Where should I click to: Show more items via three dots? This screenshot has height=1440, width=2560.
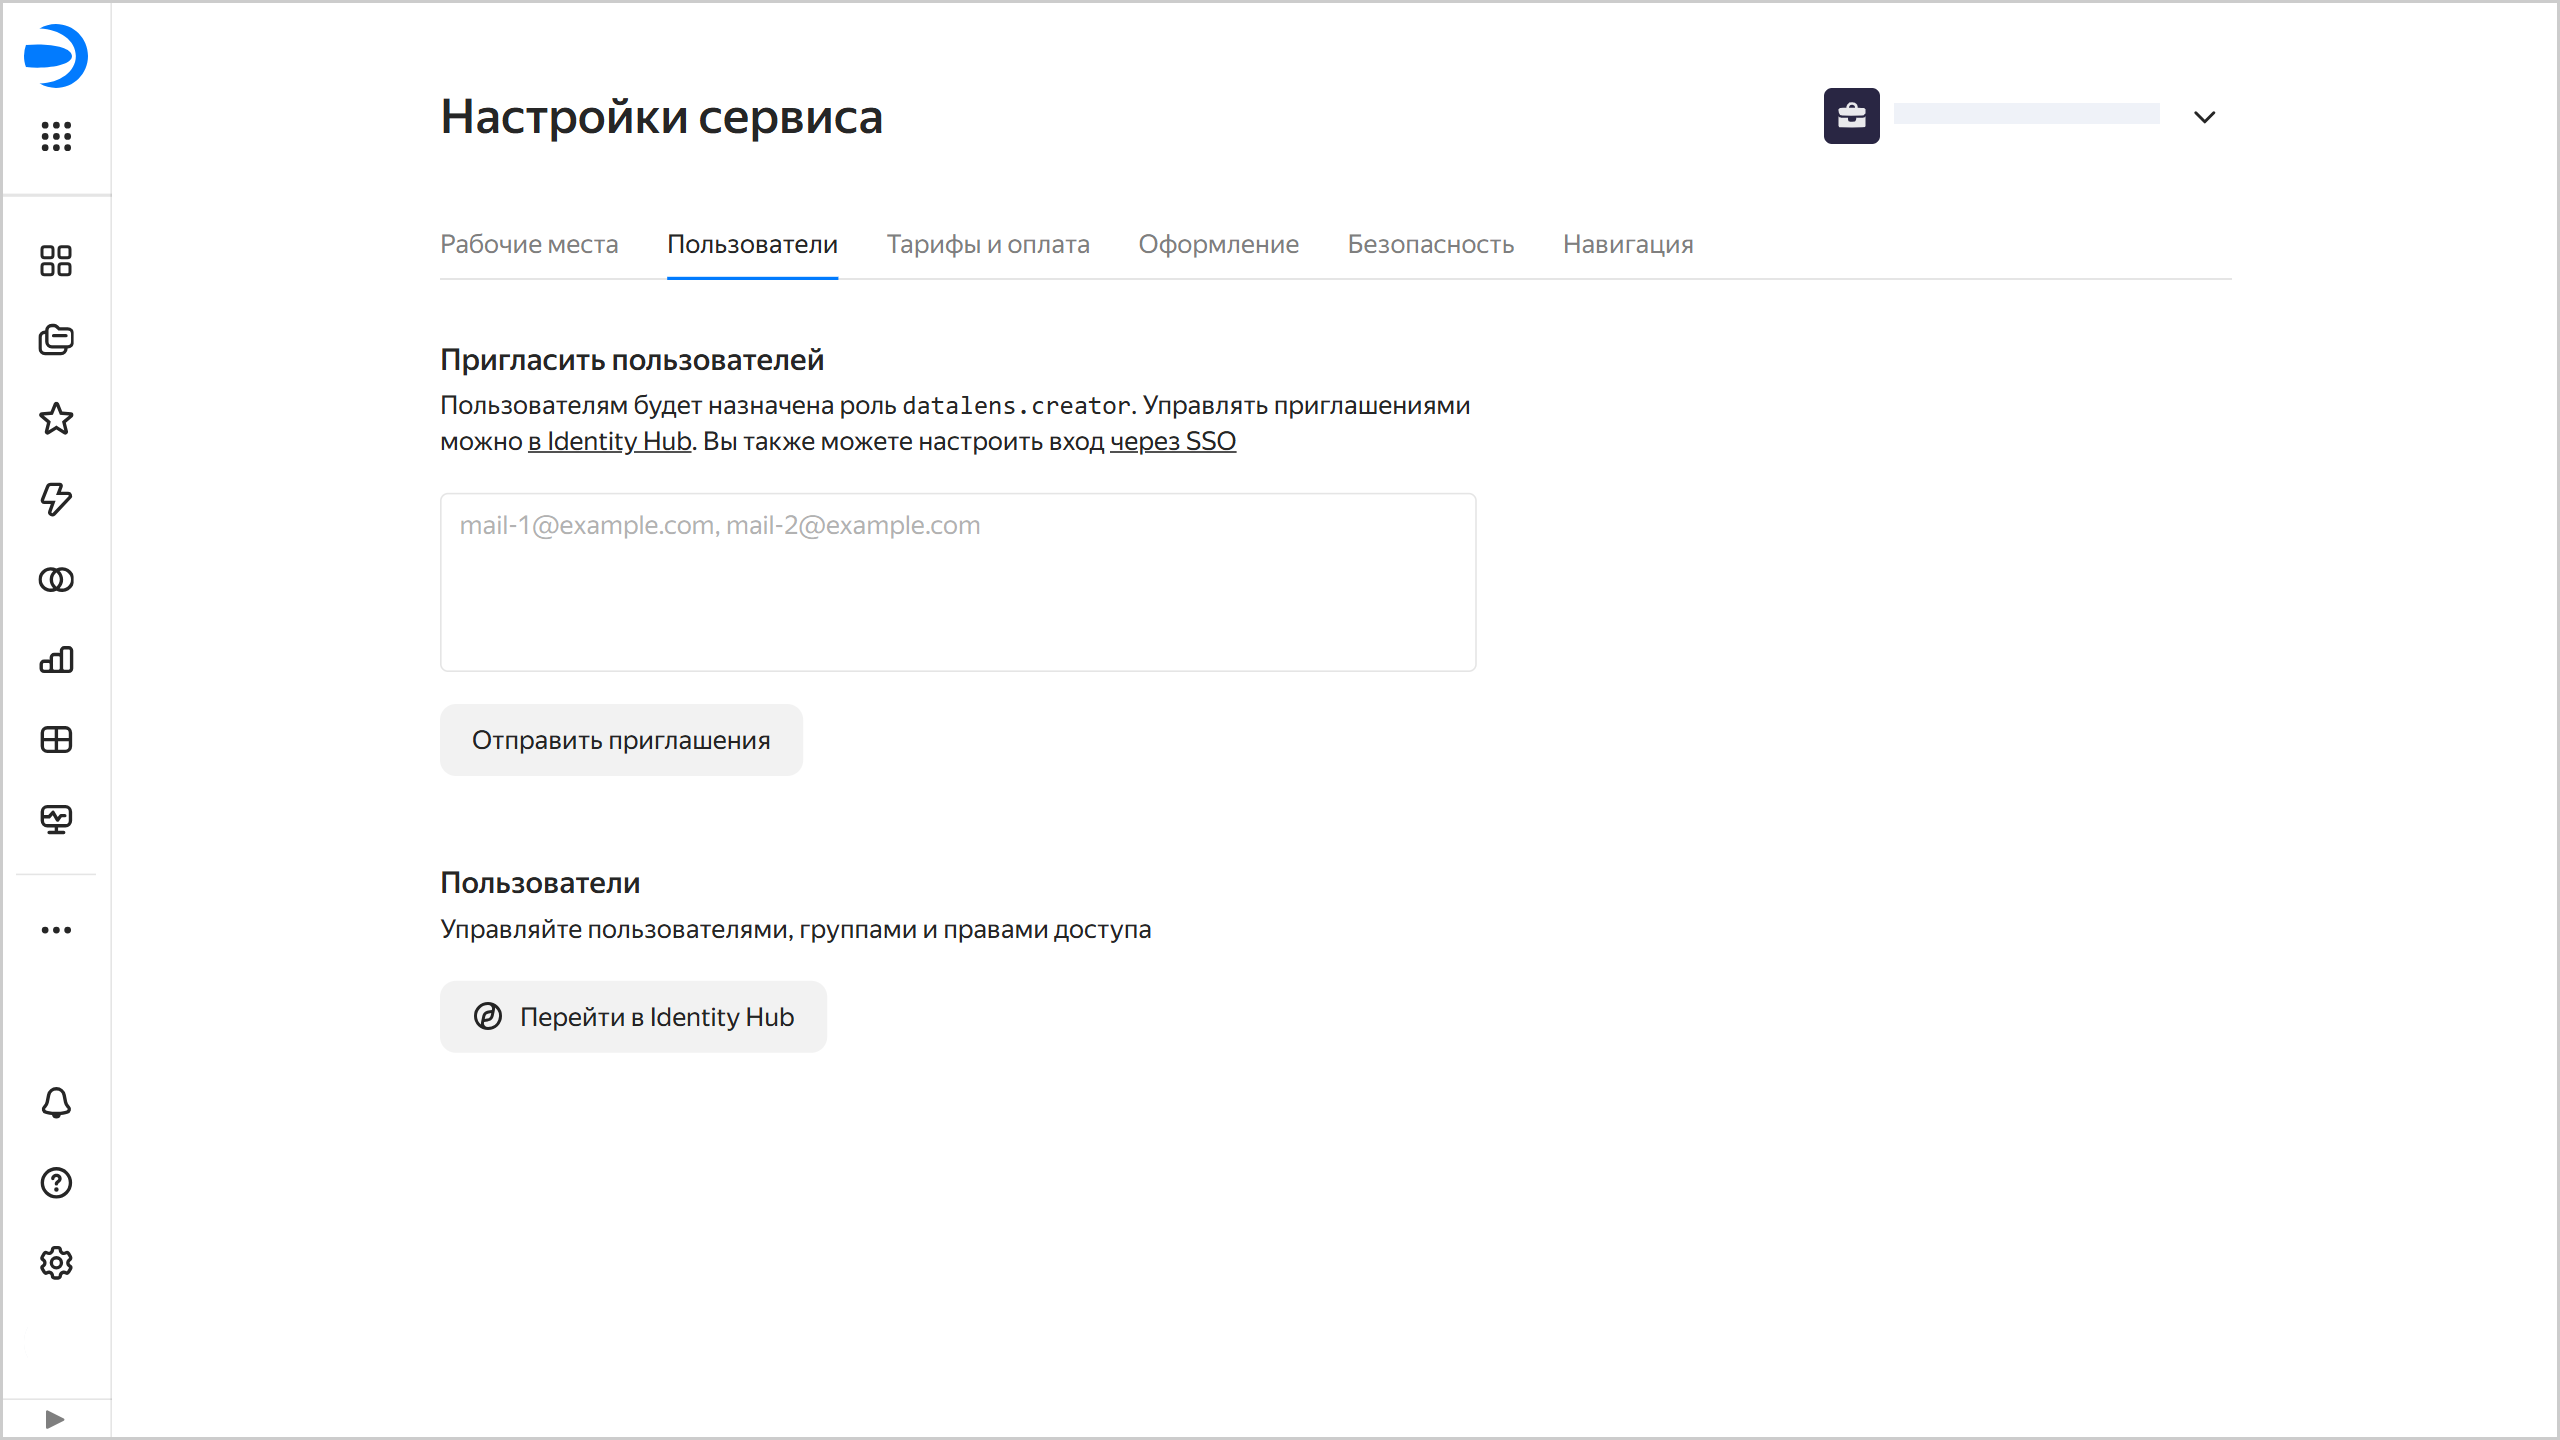(x=56, y=930)
